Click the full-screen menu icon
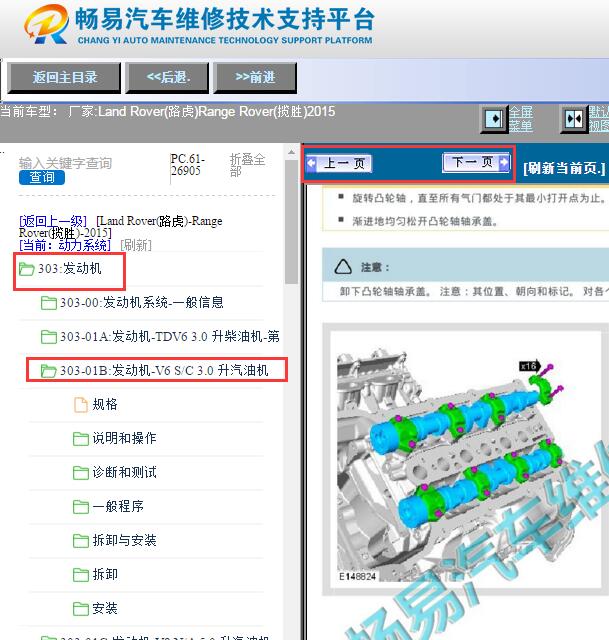 tap(494, 119)
